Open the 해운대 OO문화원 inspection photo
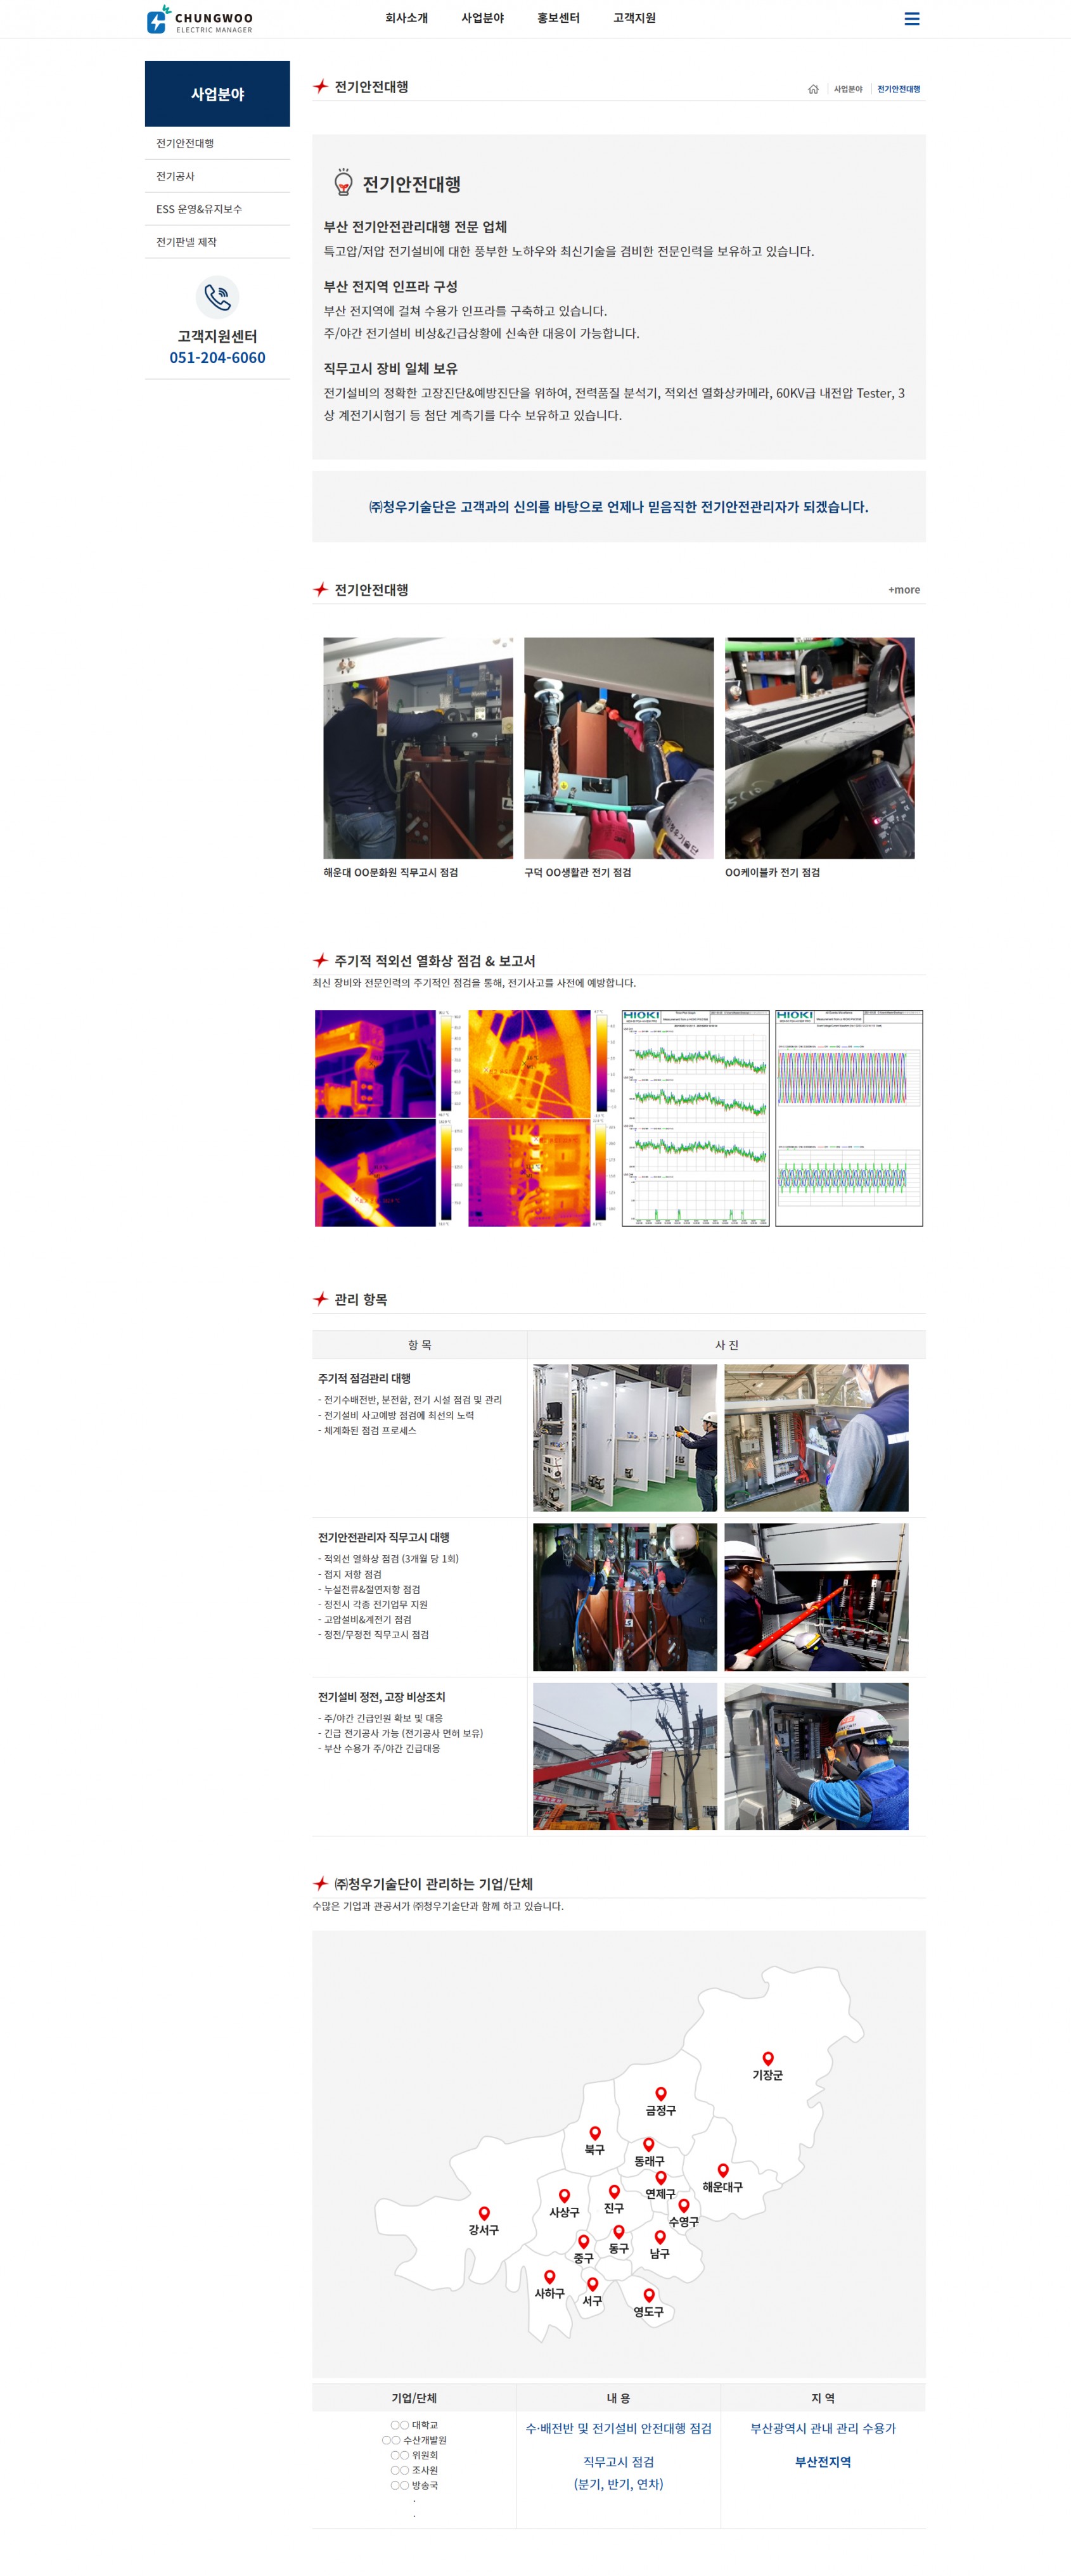 (x=418, y=748)
